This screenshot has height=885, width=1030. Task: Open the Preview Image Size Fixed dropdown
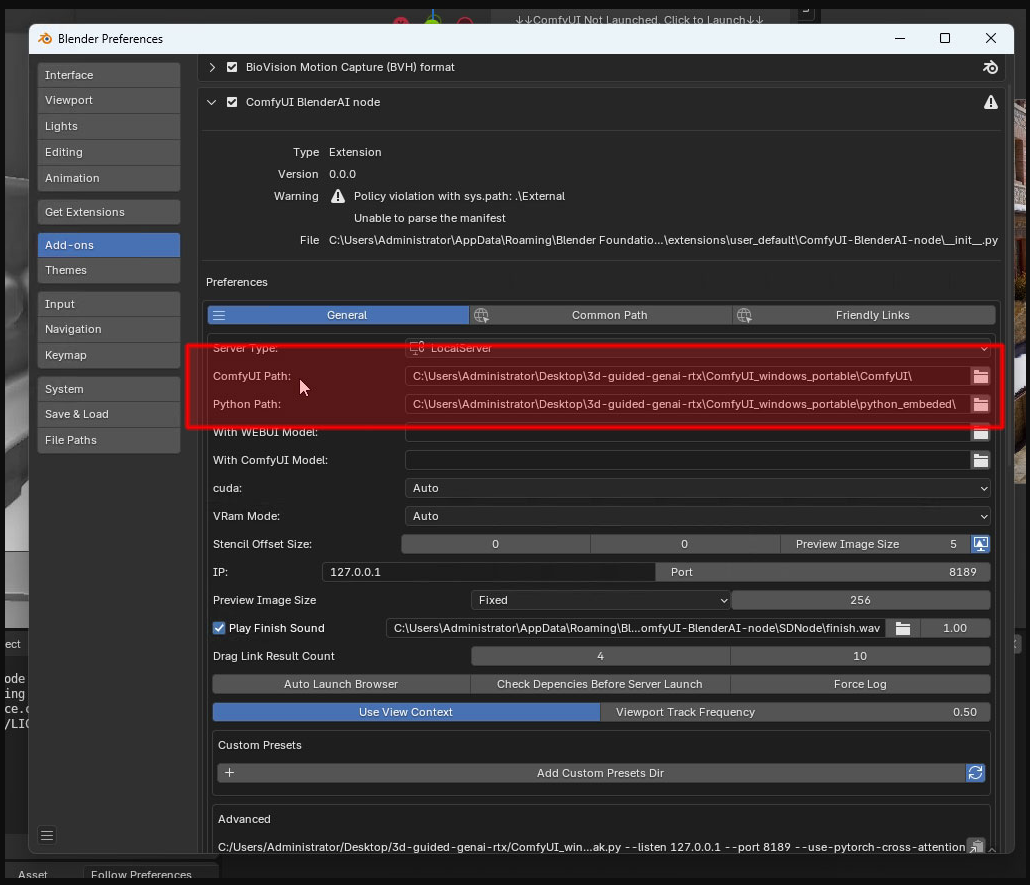click(600, 600)
